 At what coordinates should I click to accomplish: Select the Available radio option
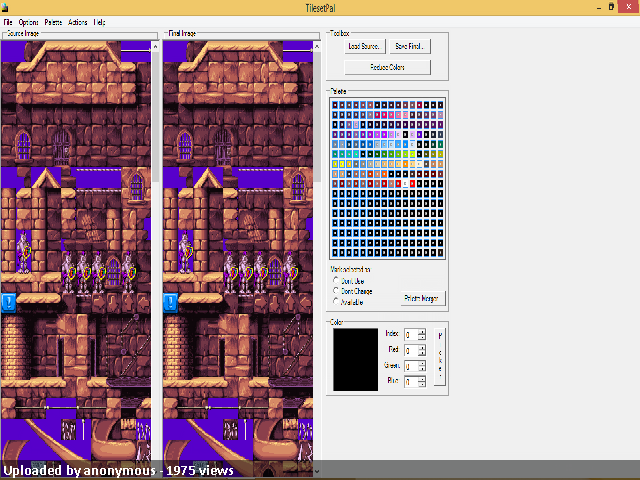(x=336, y=302)
